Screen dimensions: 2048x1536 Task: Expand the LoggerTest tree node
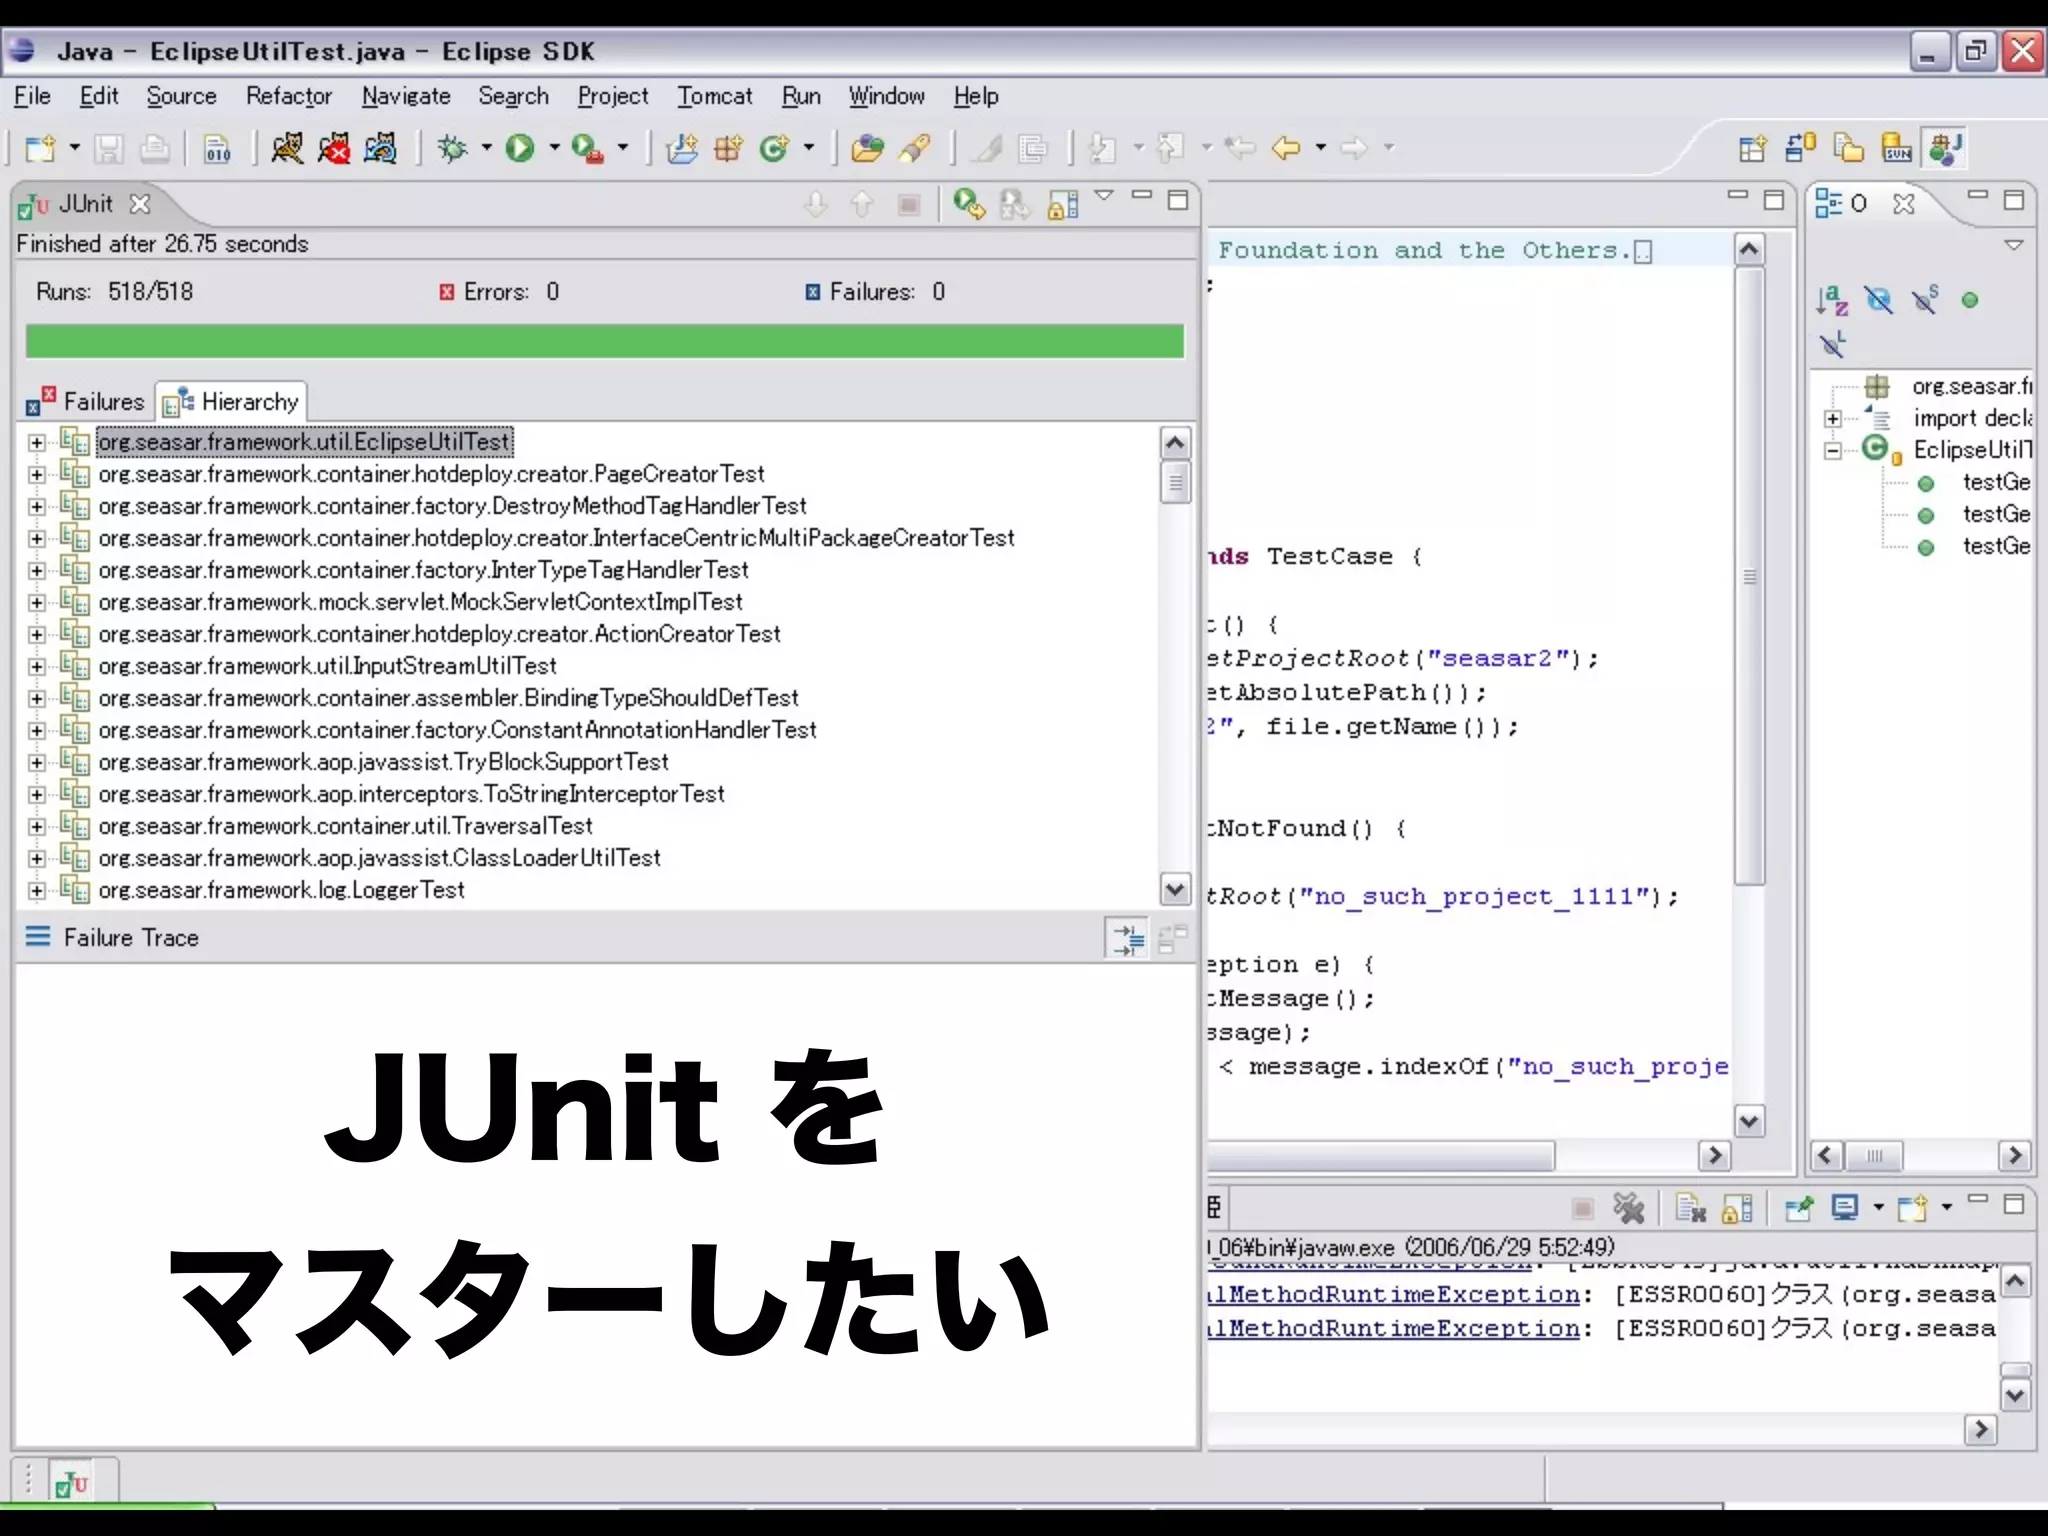pos(37,890)
